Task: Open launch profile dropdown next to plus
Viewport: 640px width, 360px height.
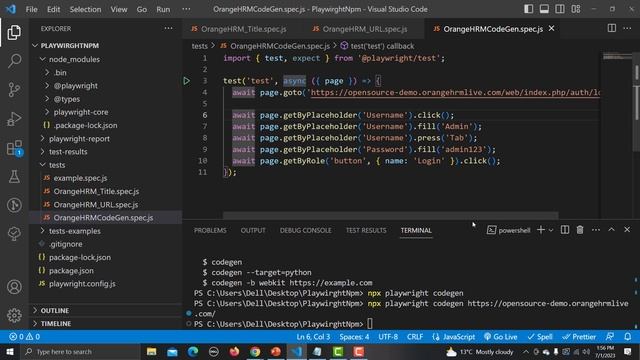Action: click(551, 230)
